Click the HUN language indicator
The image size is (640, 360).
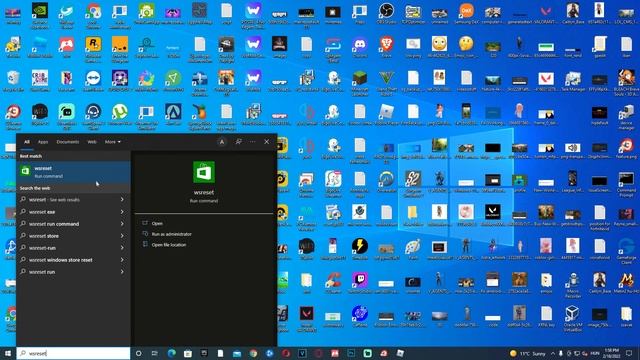(x=595, y=353)
